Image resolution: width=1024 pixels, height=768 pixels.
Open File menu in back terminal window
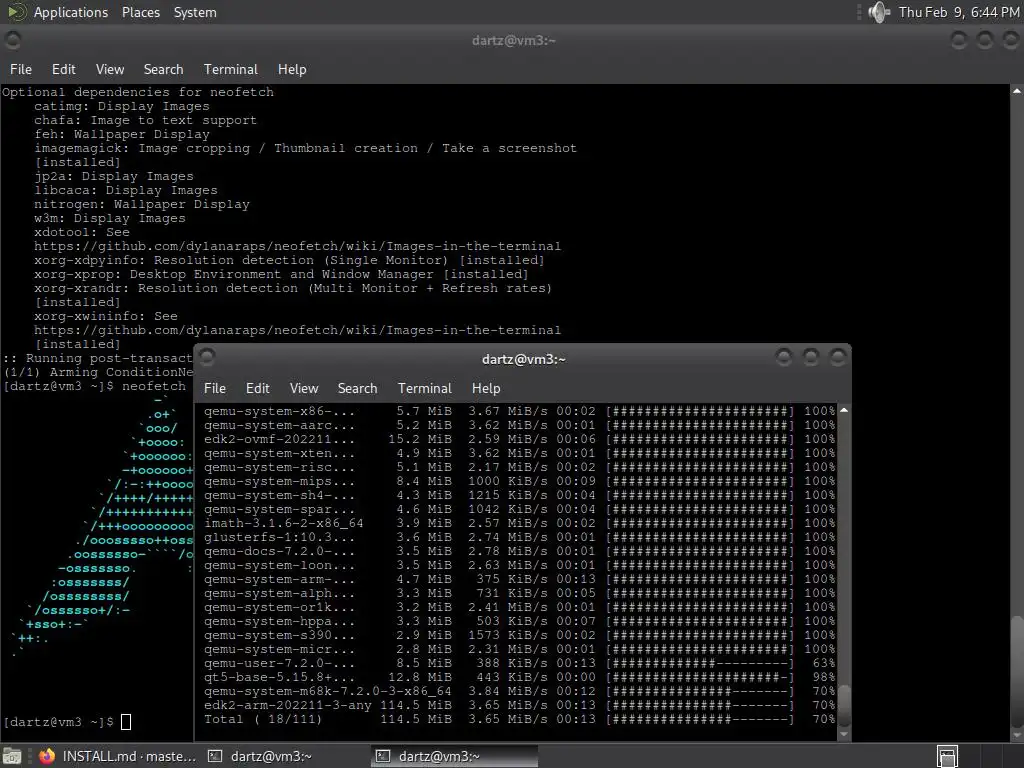20,69
